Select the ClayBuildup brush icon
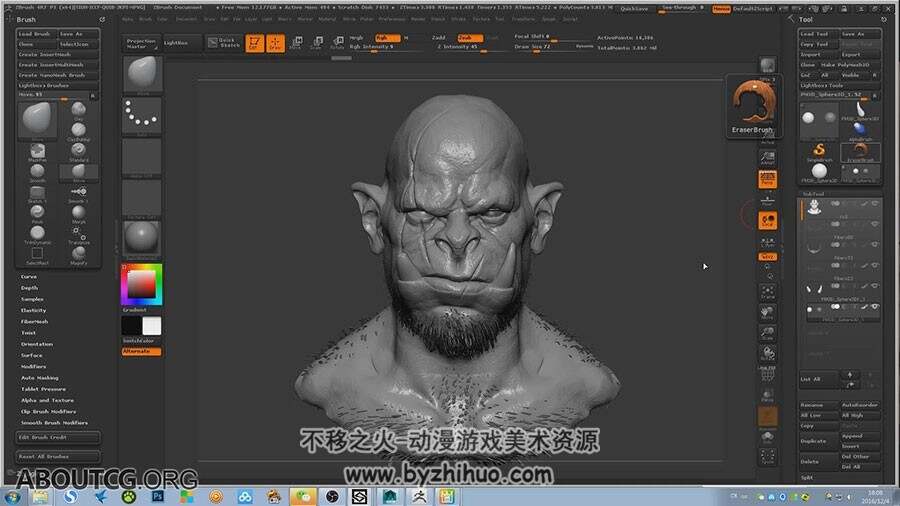This screenshot has width=900, height=506. pos(79,131)
